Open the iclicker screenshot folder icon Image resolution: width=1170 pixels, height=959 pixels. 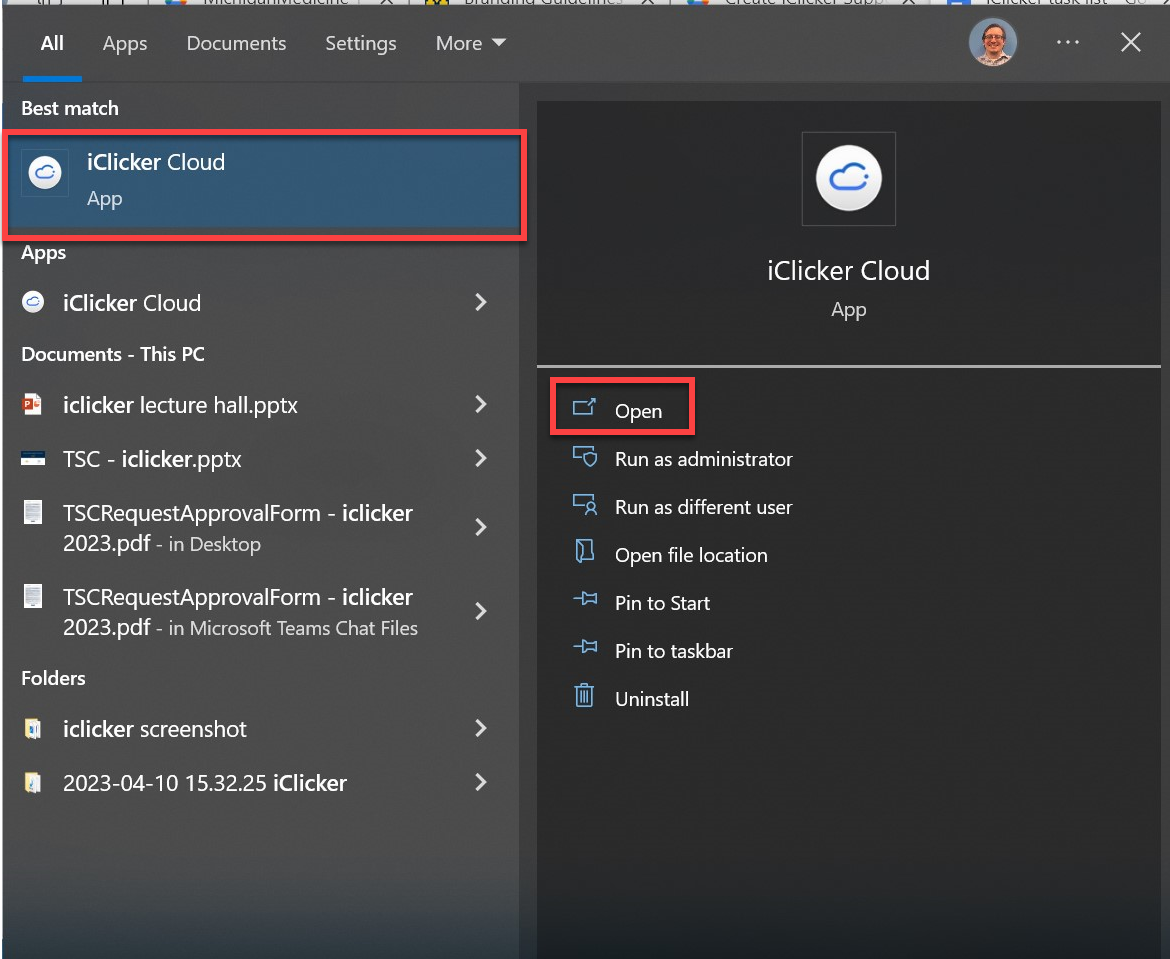pos(31,729)
